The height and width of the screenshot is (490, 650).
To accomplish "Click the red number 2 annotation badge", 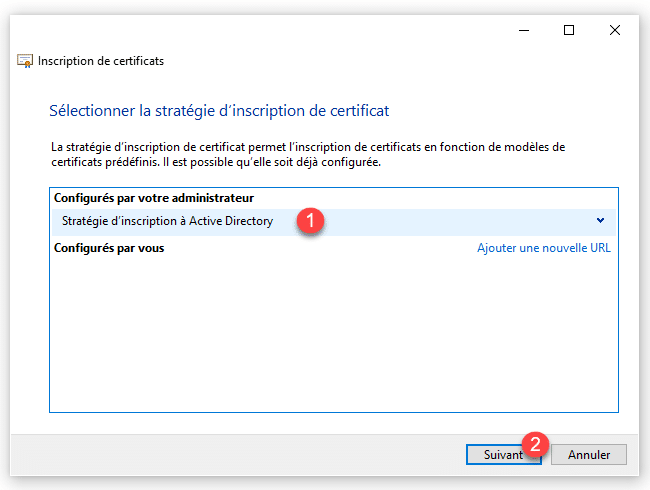I will 537,444.
